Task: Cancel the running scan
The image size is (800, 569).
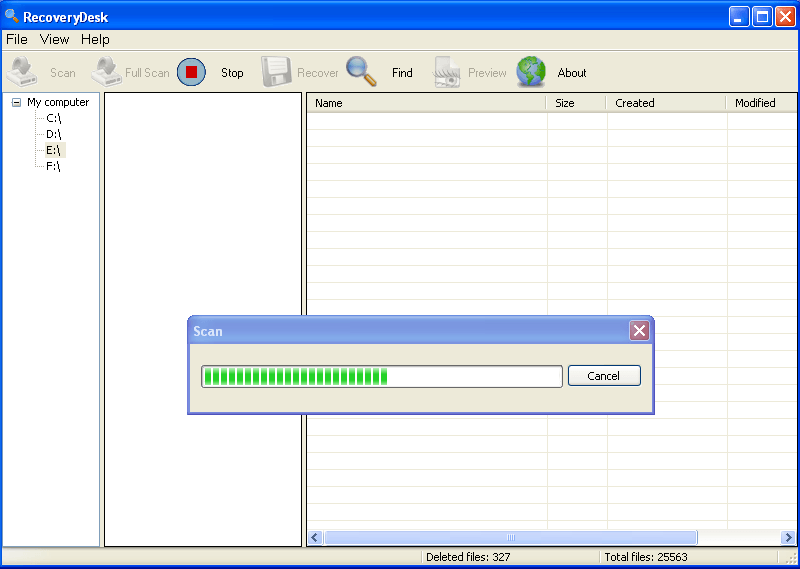Action: (604, 376)
